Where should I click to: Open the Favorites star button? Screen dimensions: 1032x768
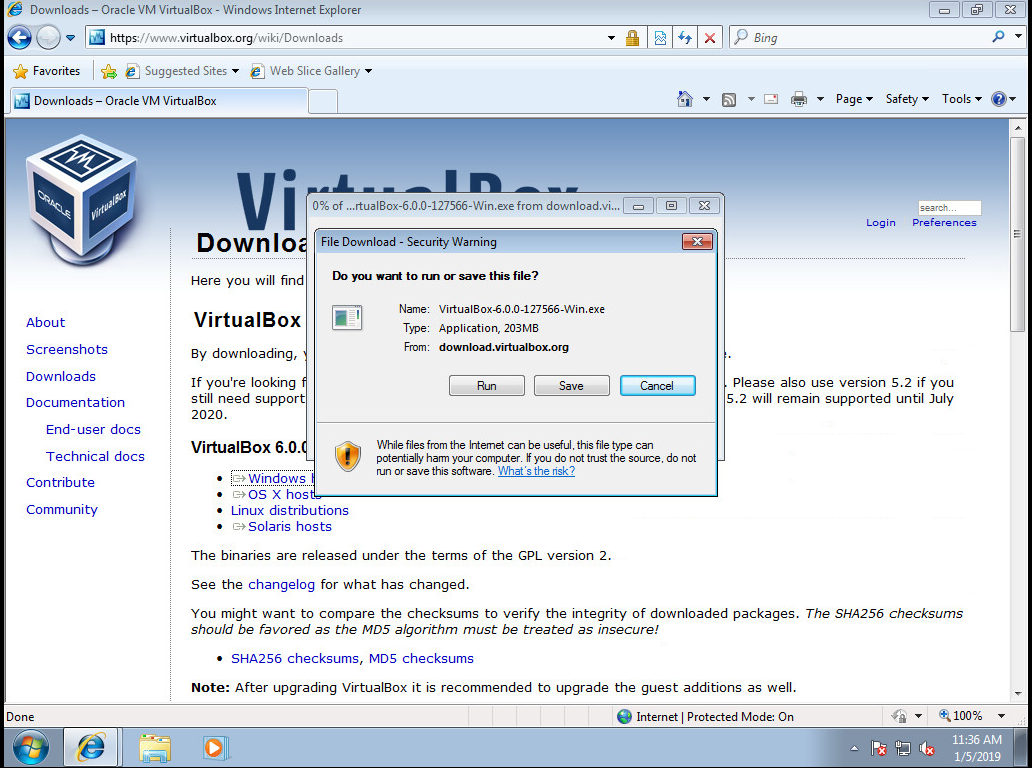47,70
